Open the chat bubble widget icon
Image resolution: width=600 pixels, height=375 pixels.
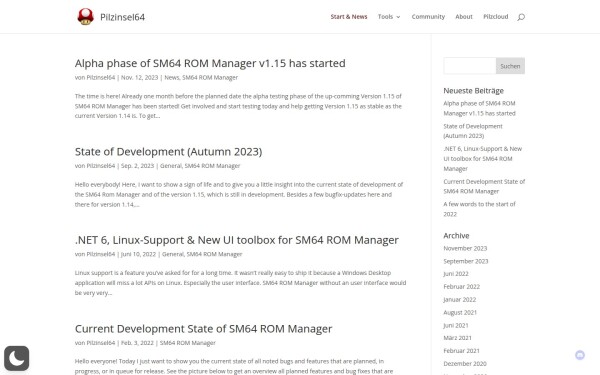(580, 355)
